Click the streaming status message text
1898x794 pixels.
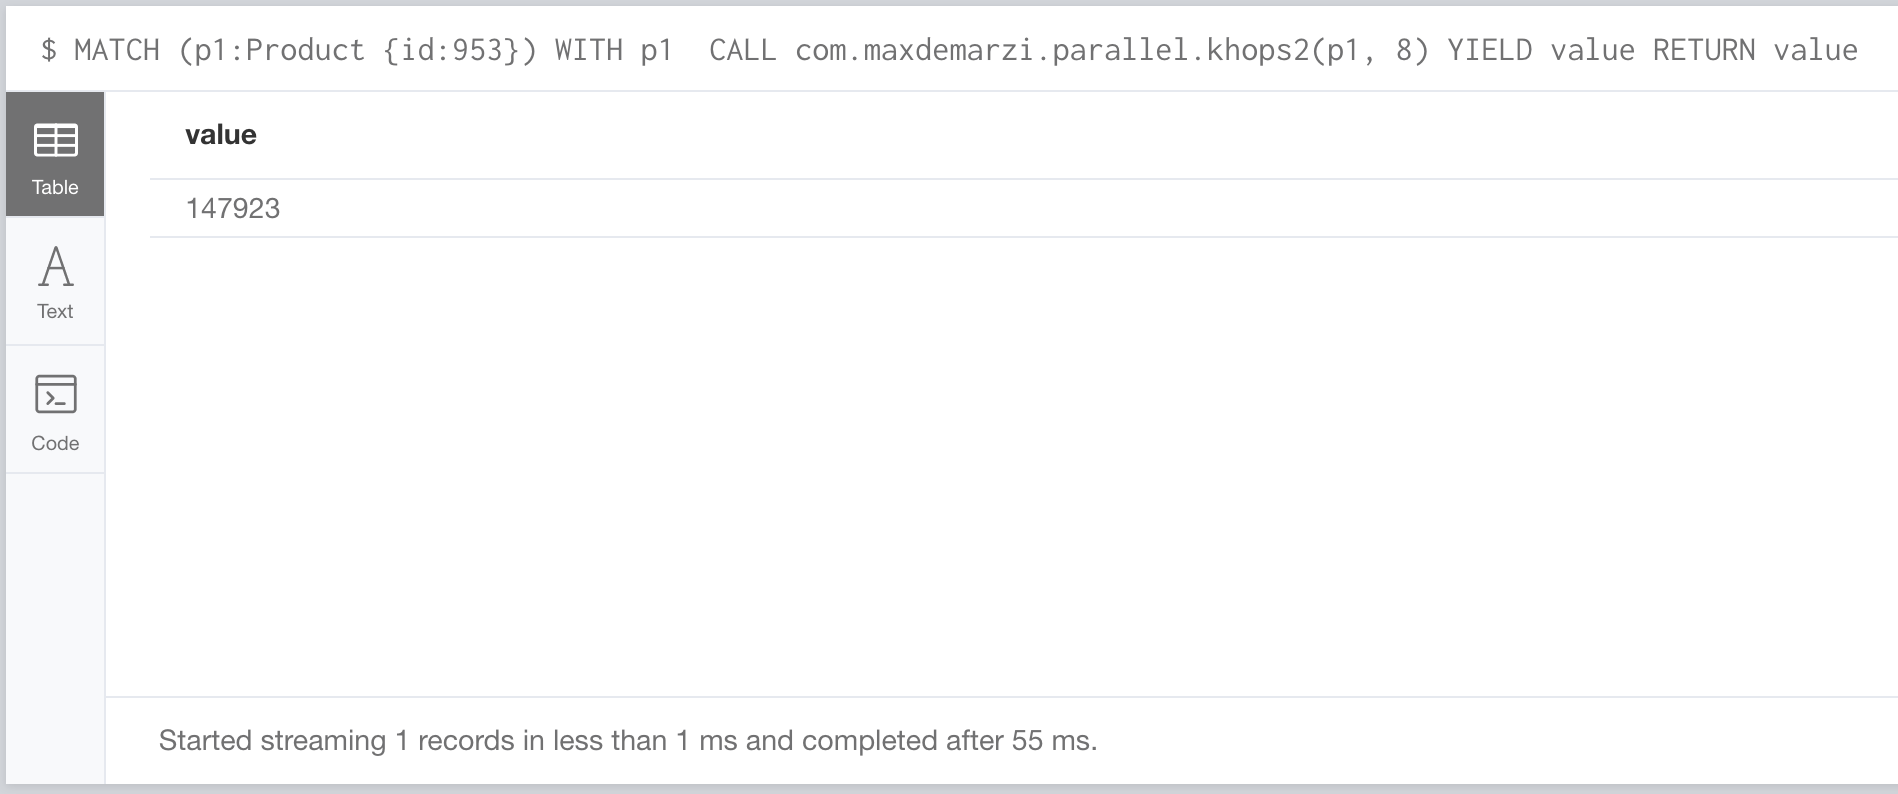(x=628, y=741)
